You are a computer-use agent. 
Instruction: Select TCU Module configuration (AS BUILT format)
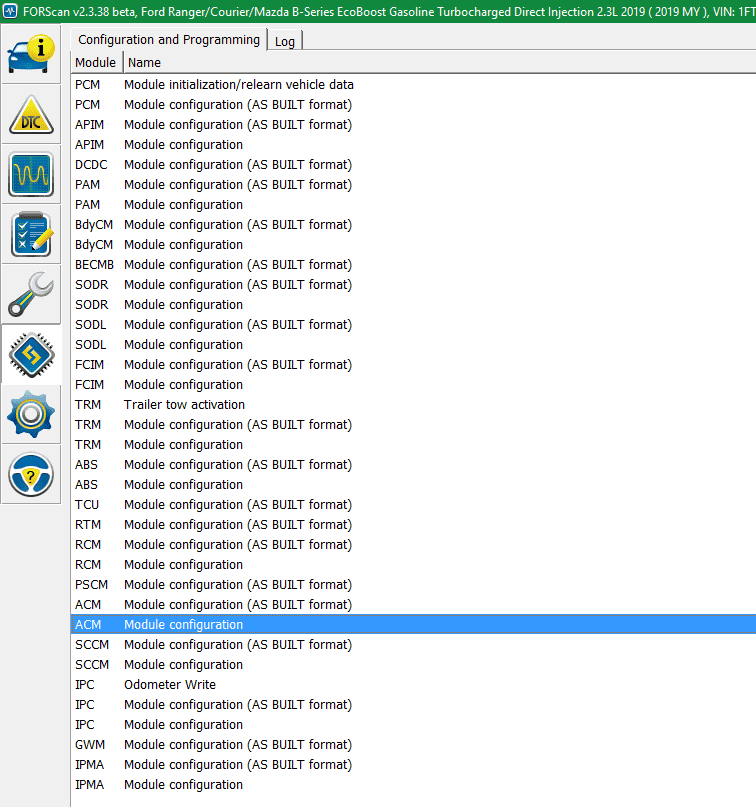click(413, 505)
